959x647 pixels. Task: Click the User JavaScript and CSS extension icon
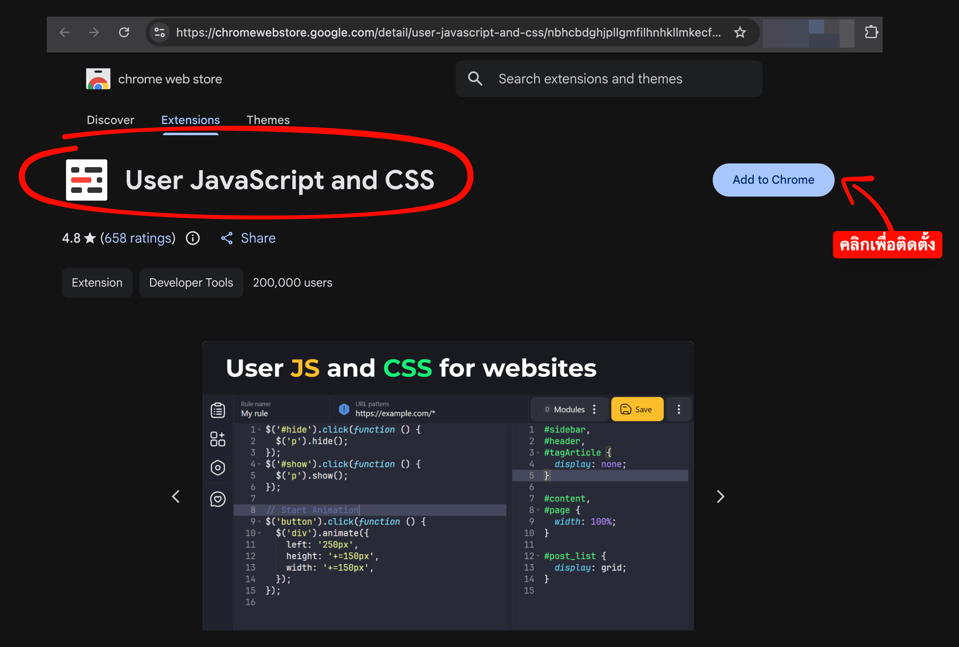point(86,180)
